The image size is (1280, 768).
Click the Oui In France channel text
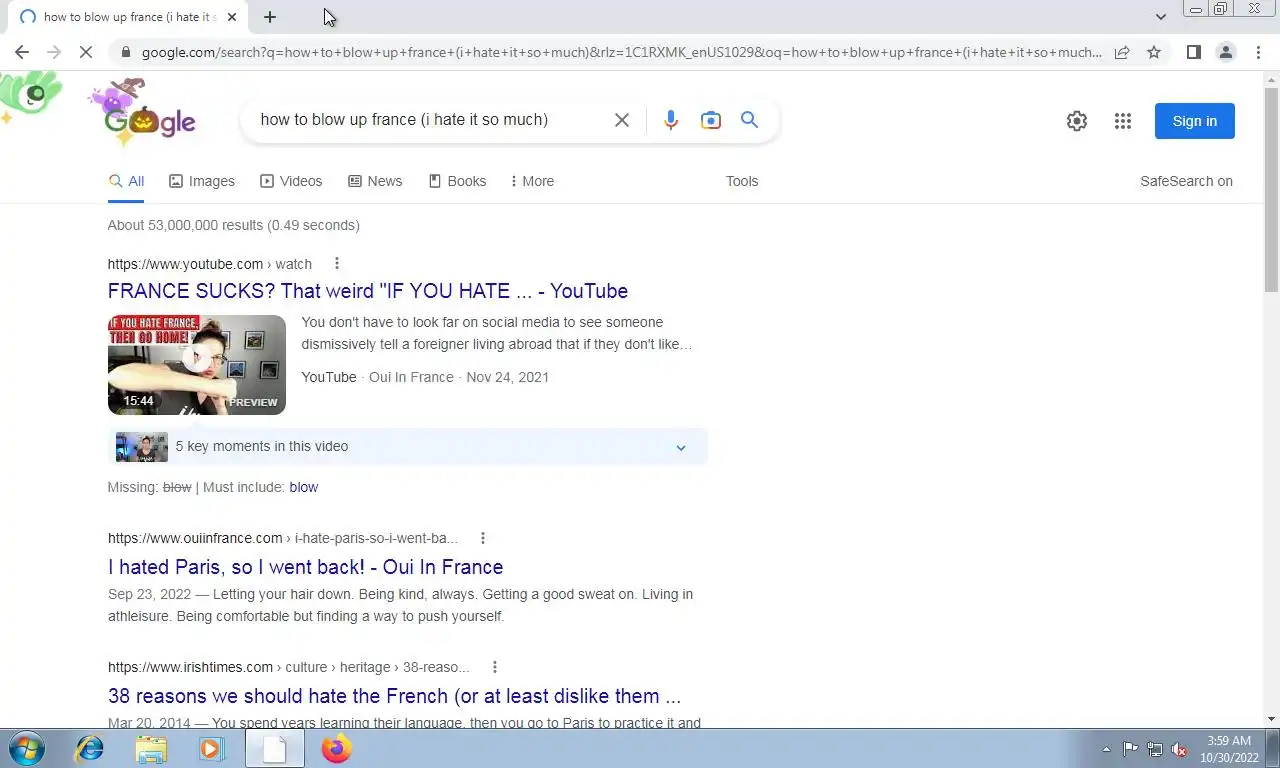coord(411,377)
